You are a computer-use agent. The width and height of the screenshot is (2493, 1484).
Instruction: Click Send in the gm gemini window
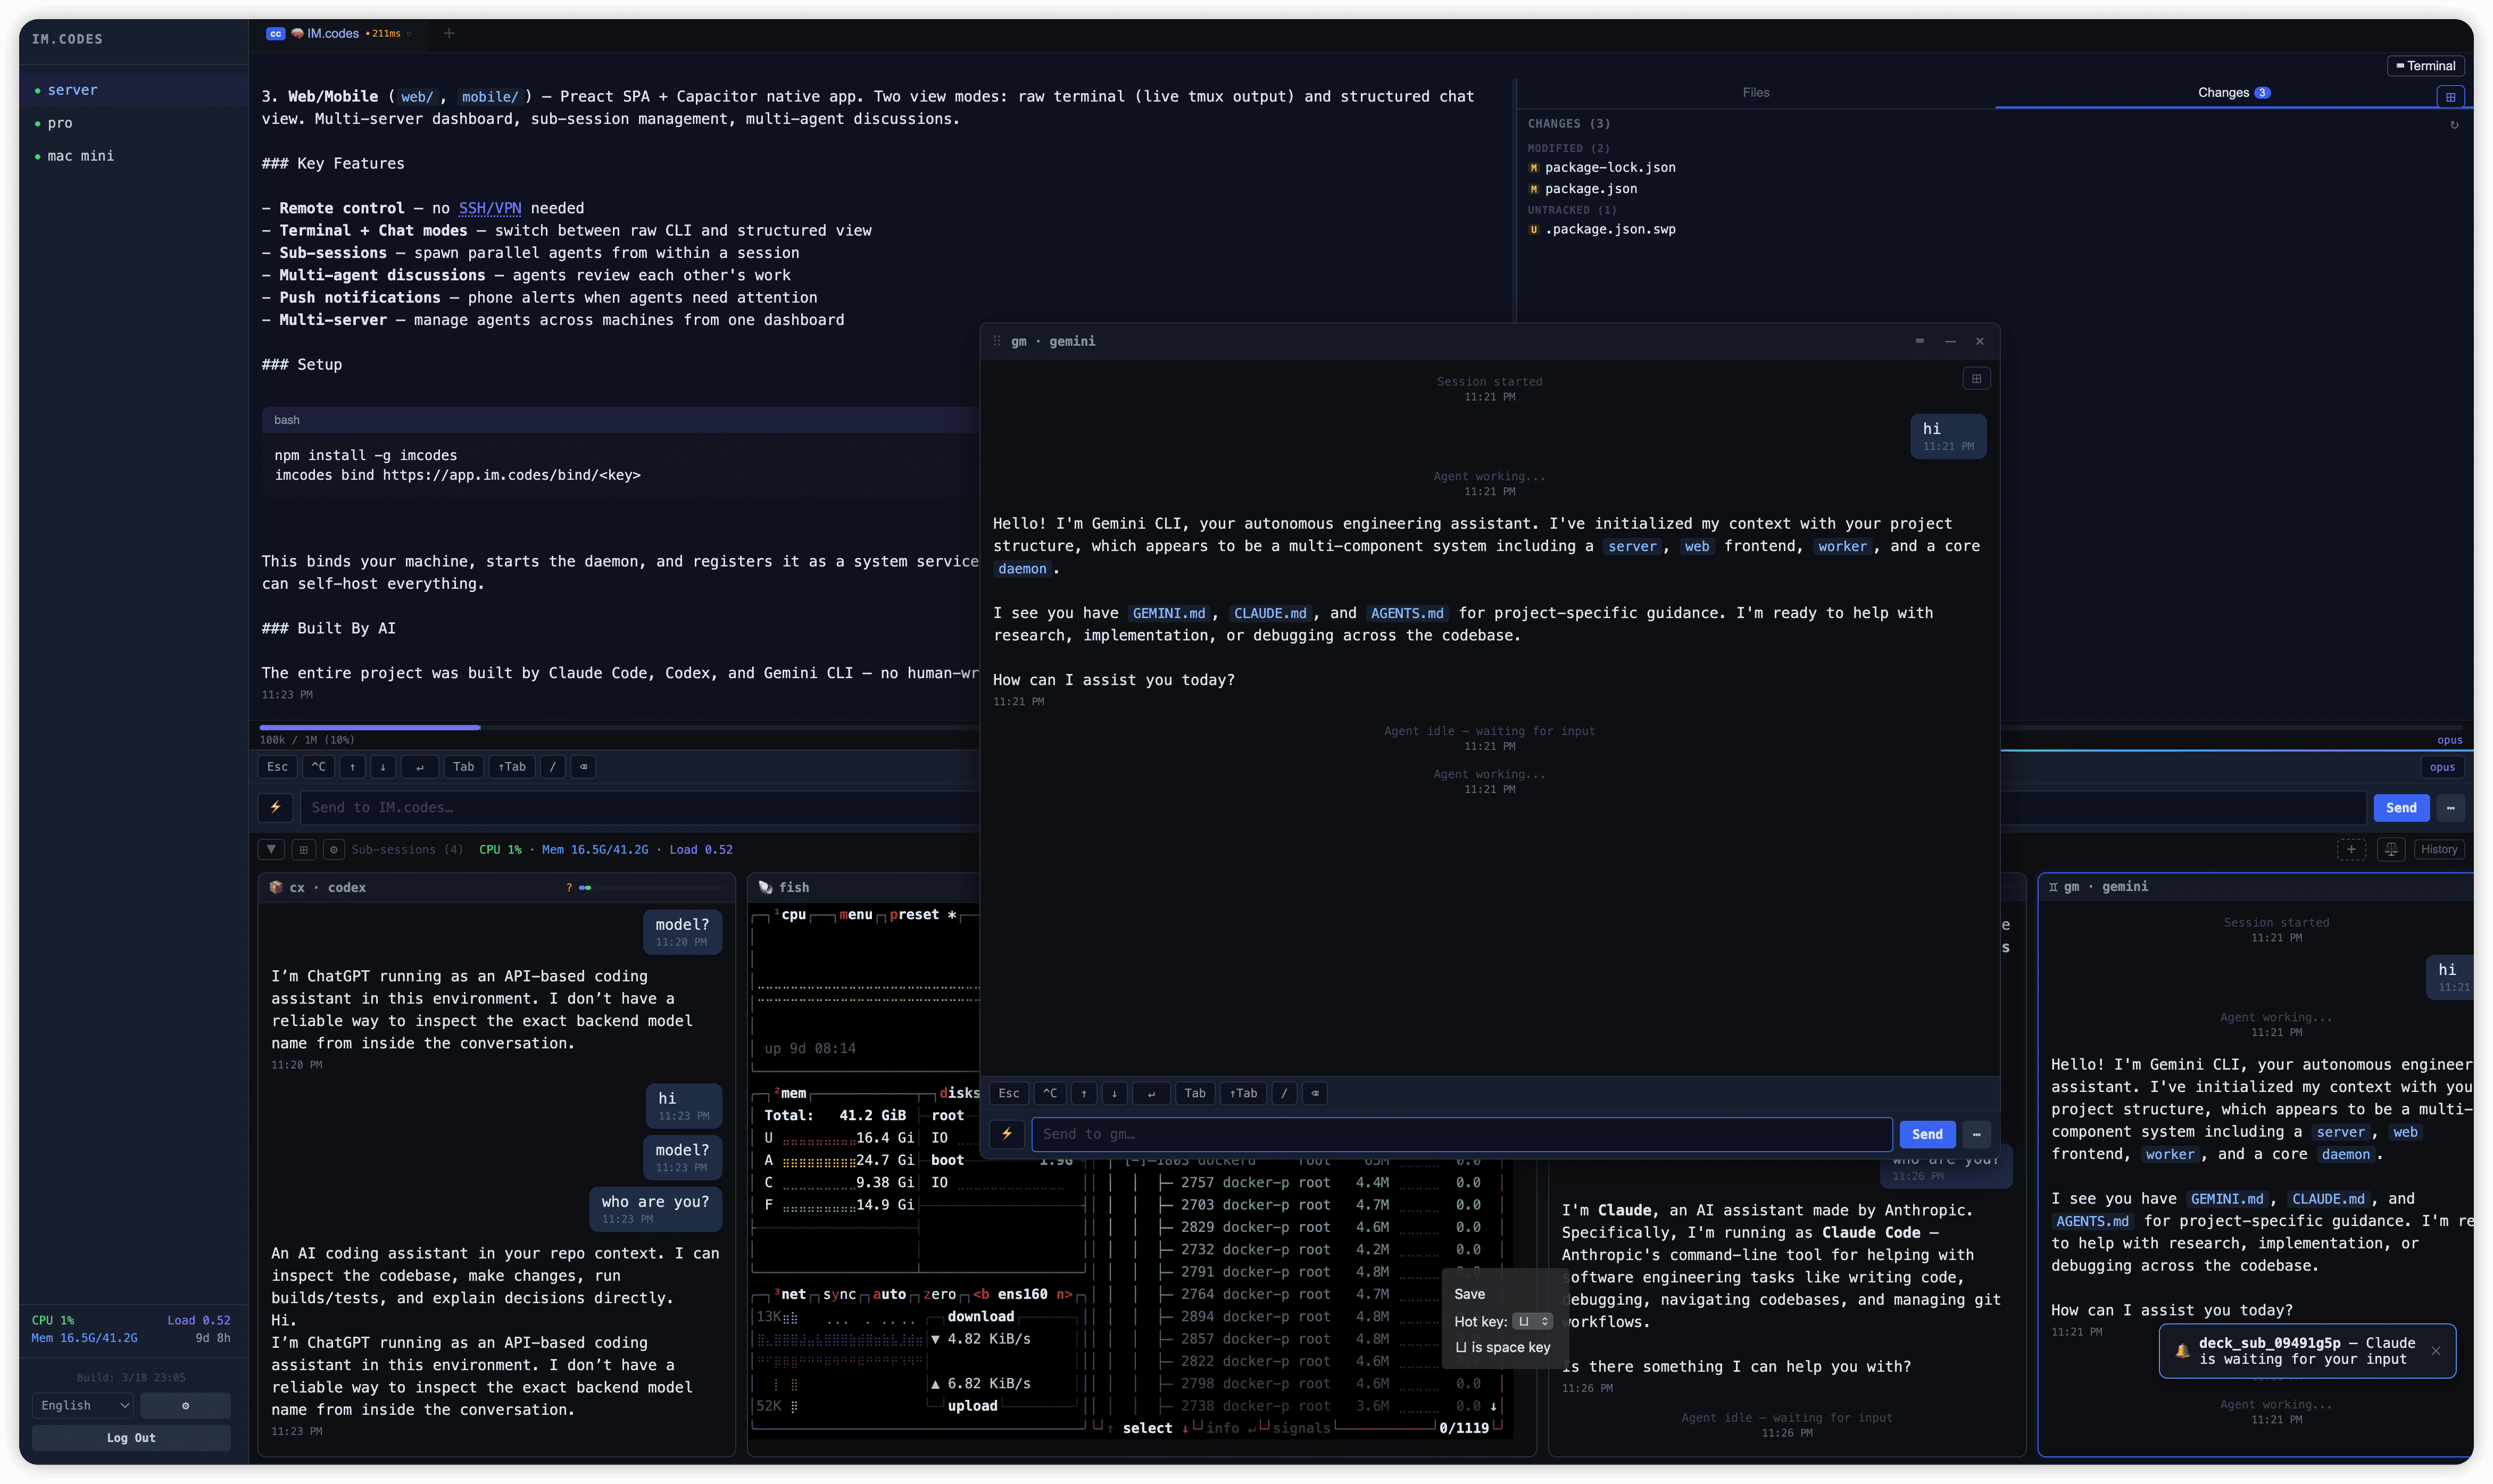[x=1926, y=1134]
